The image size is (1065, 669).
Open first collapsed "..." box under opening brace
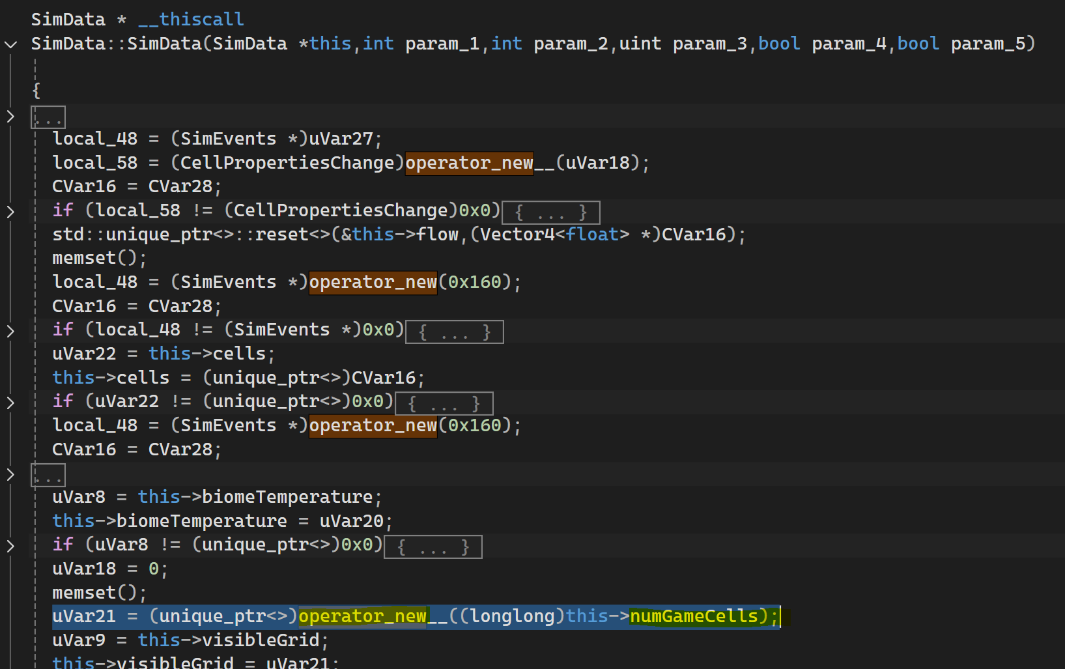coord(47,117)
